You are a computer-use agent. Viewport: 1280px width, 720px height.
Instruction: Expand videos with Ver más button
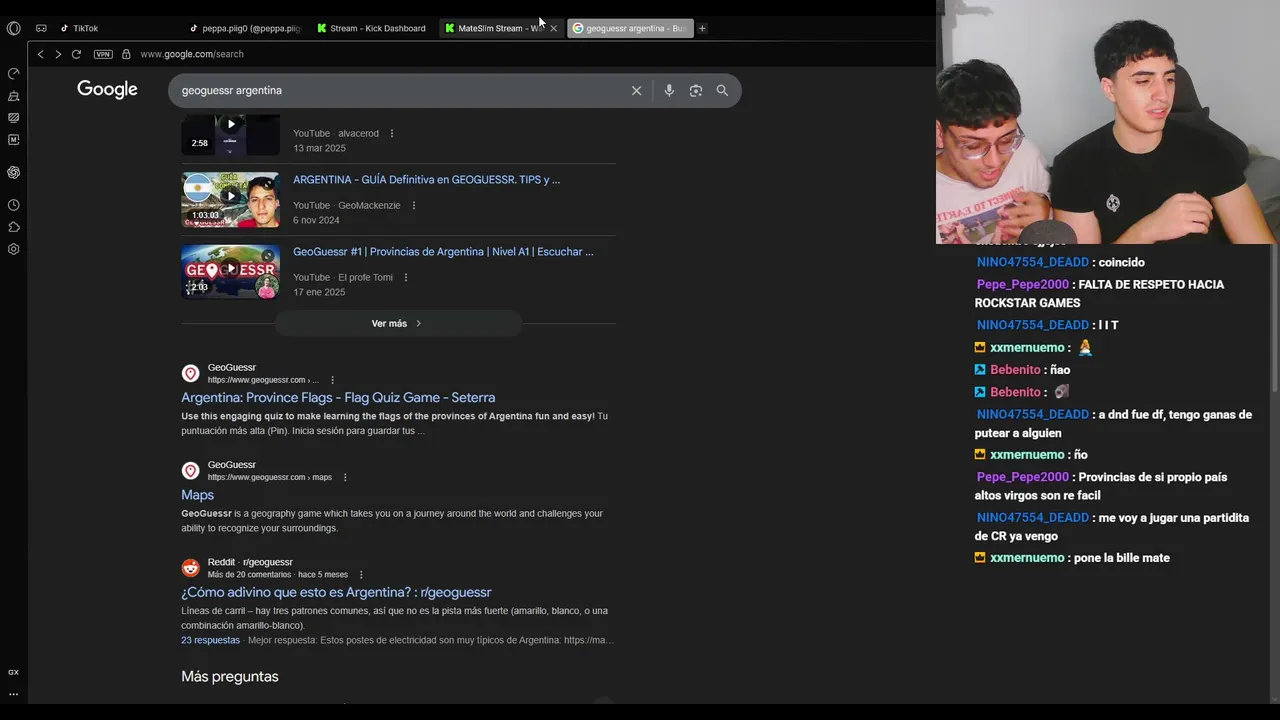[x=398, y=323]
